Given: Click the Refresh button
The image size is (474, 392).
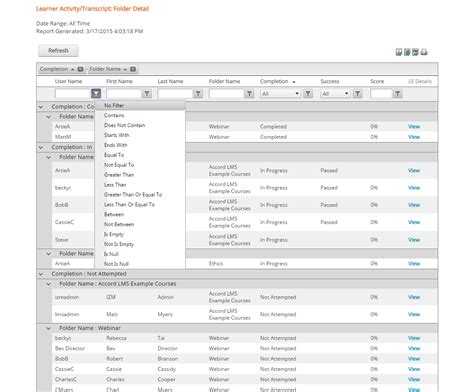Looking at the screenshot, I should pyautogui.click(x=58, y=51).
